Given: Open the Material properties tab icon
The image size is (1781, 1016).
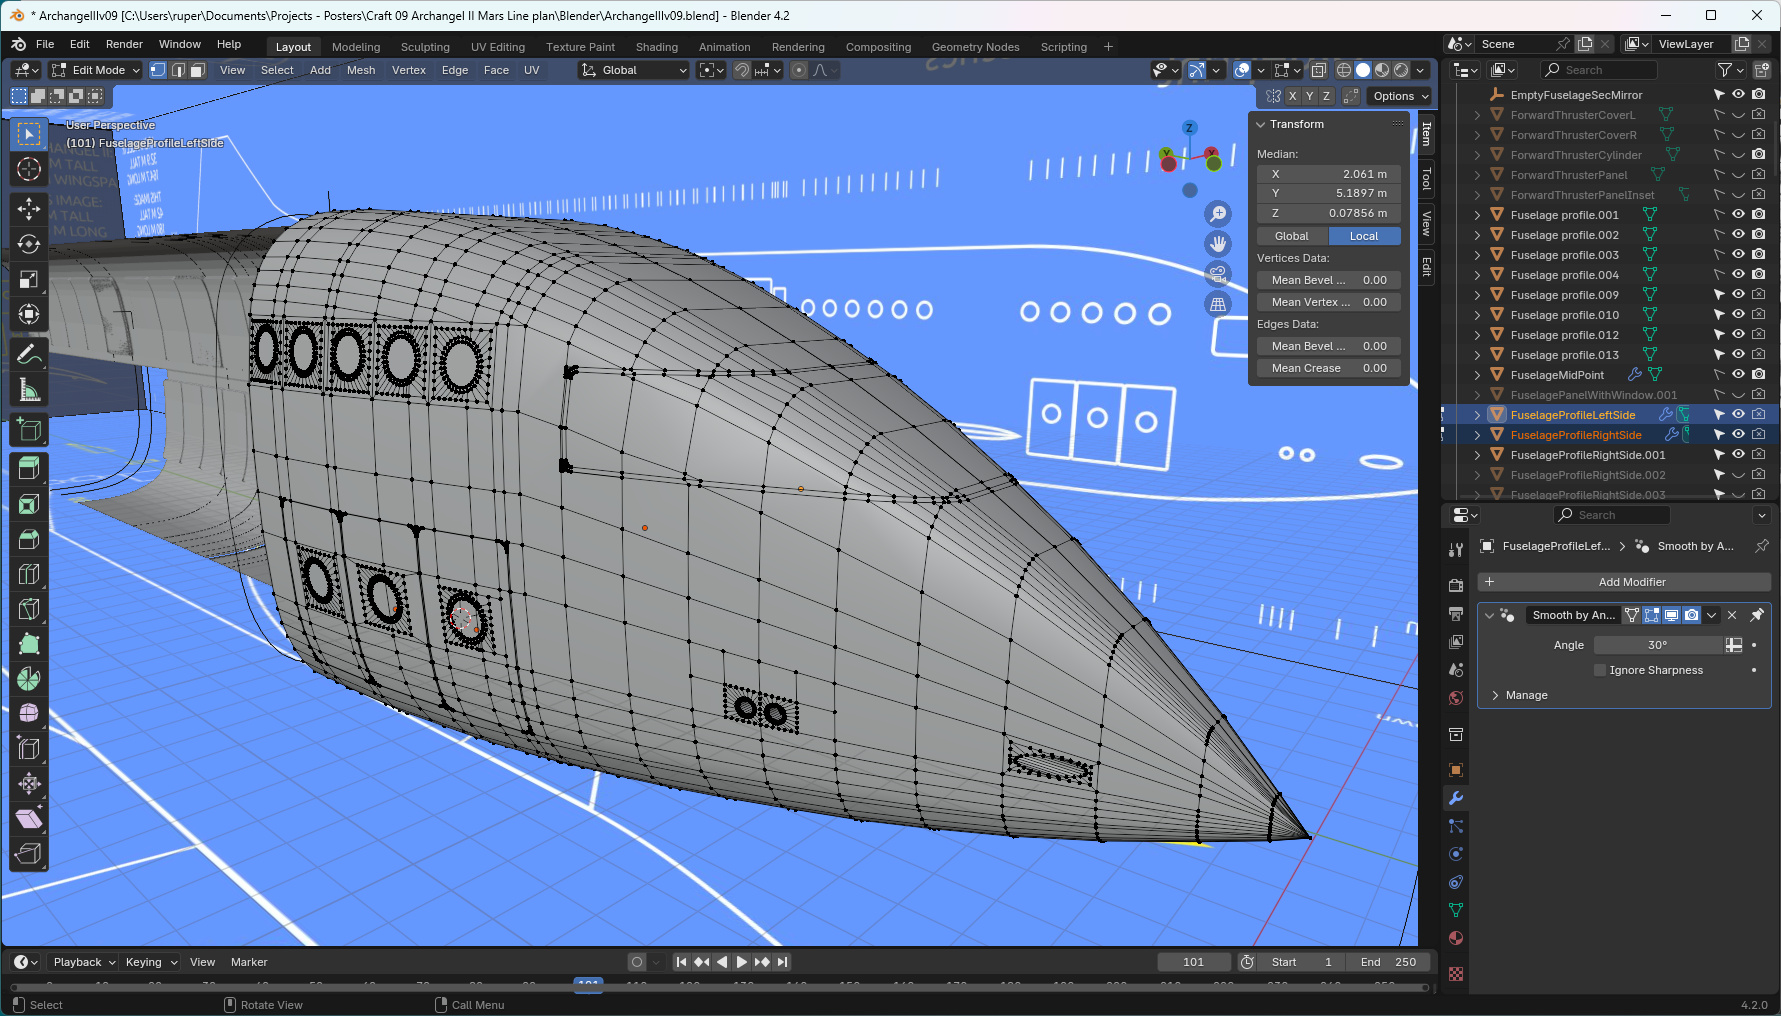Looking at the screenshot, I should tap(1456, 938).
